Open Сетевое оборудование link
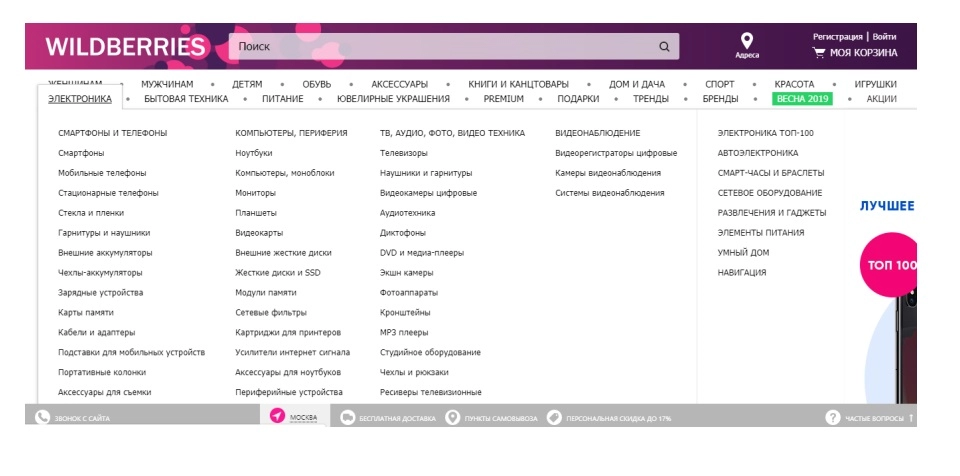 coord(770,193)
